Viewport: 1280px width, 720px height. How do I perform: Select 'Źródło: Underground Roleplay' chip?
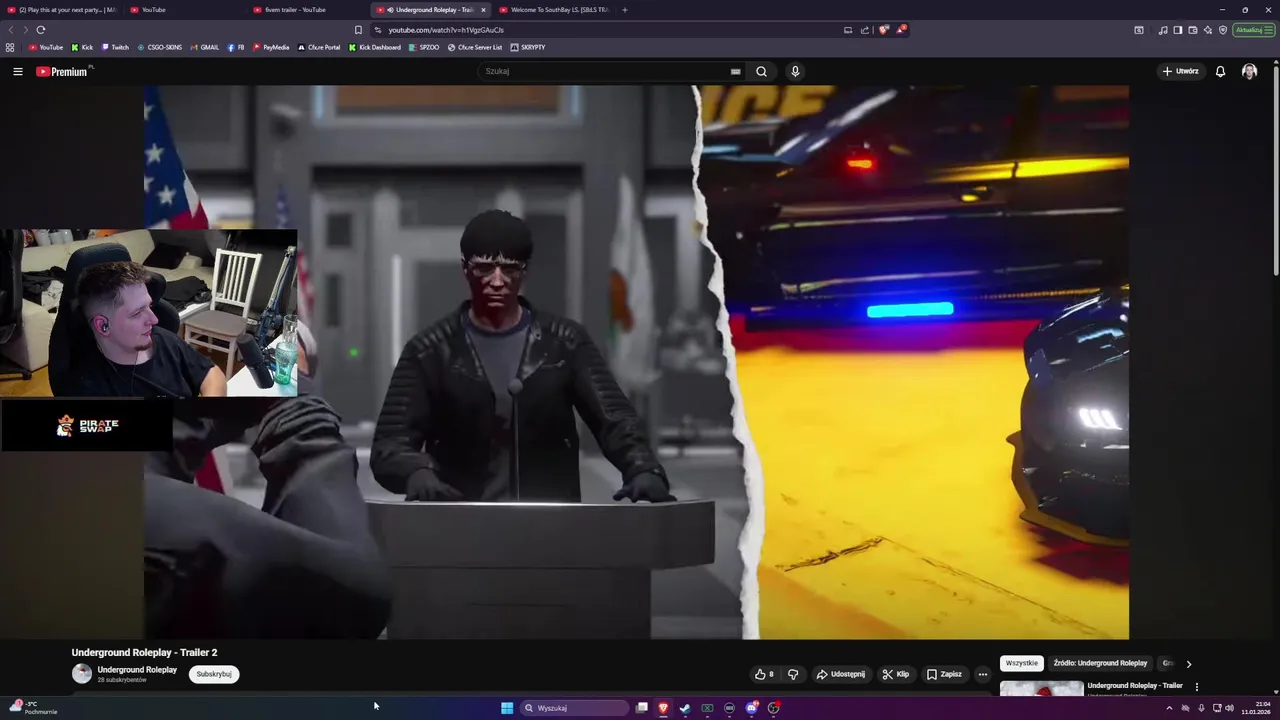coord(1100,663)
